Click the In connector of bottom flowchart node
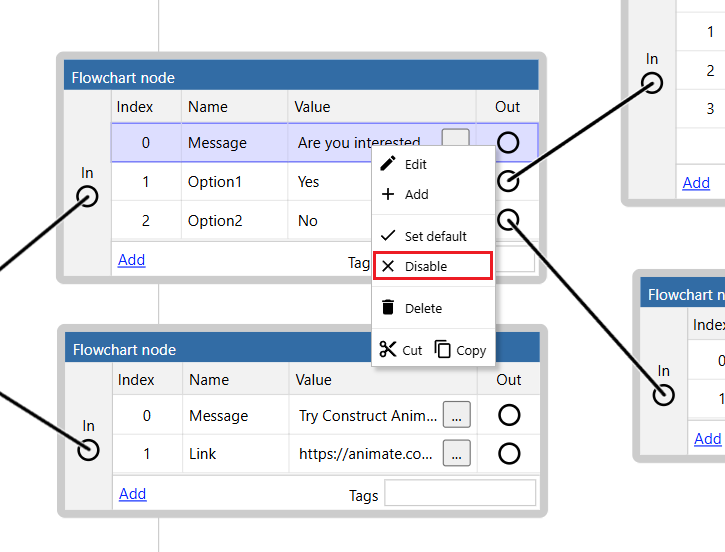 [89, 449]
